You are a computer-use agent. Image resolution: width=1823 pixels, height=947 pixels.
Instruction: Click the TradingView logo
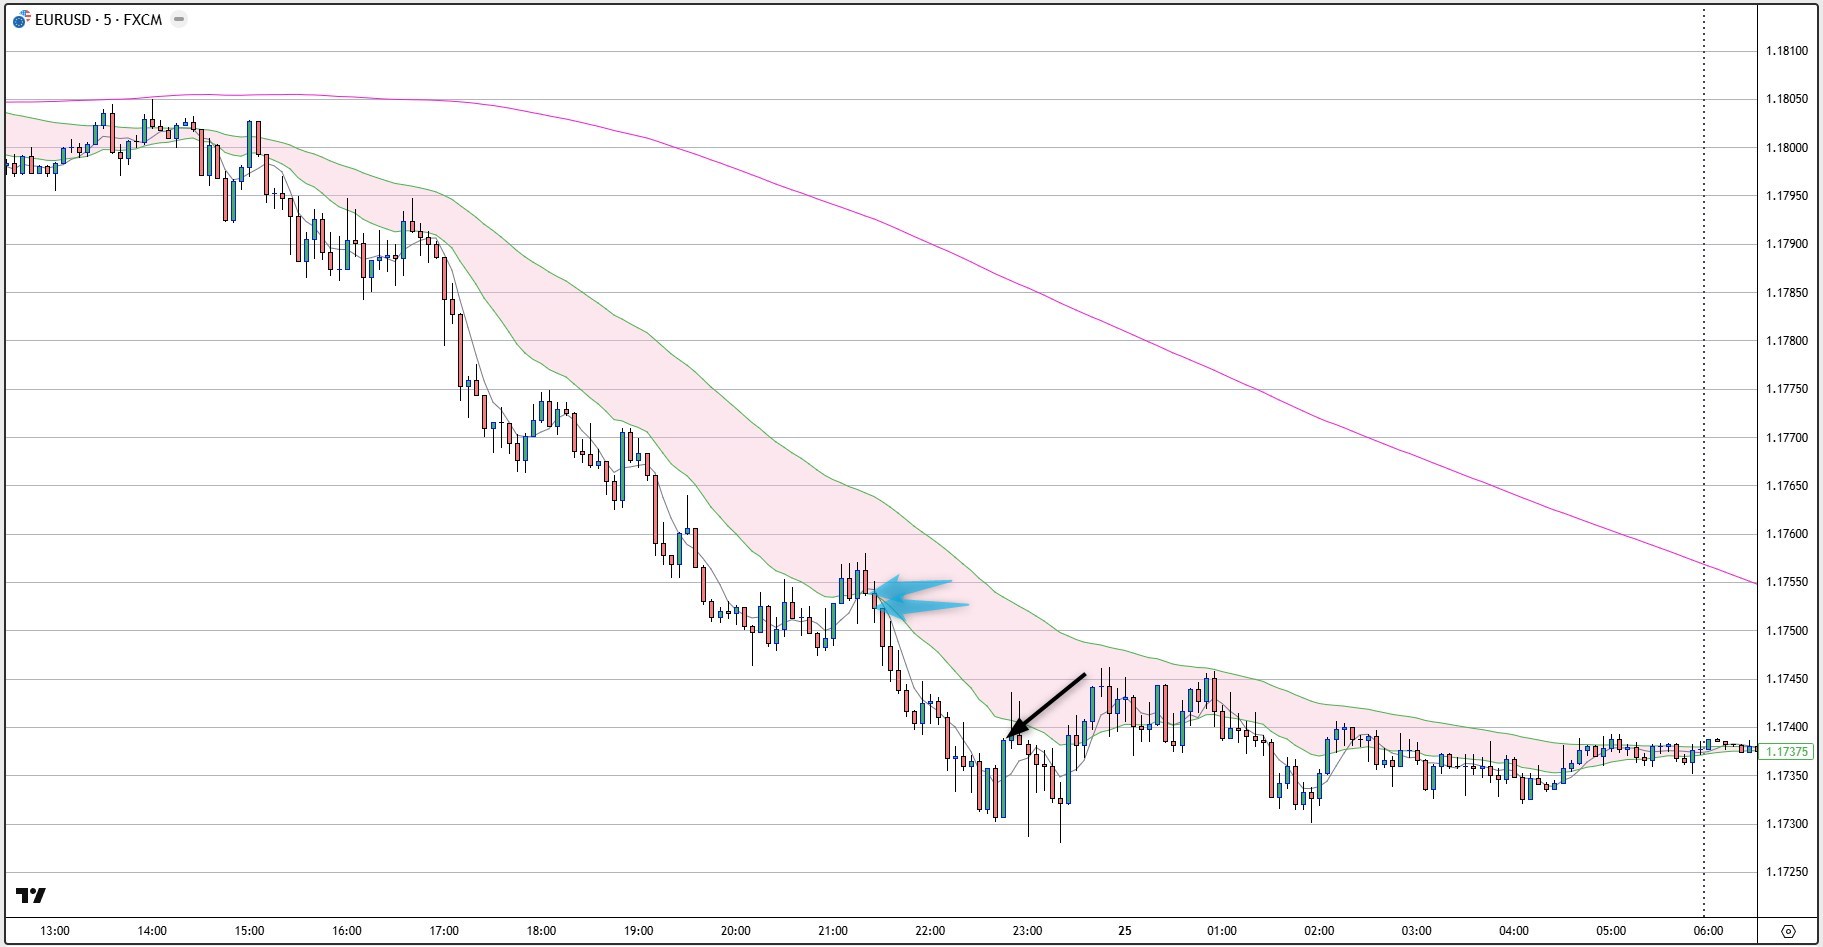pyautogui.click(x=31, y=895)
